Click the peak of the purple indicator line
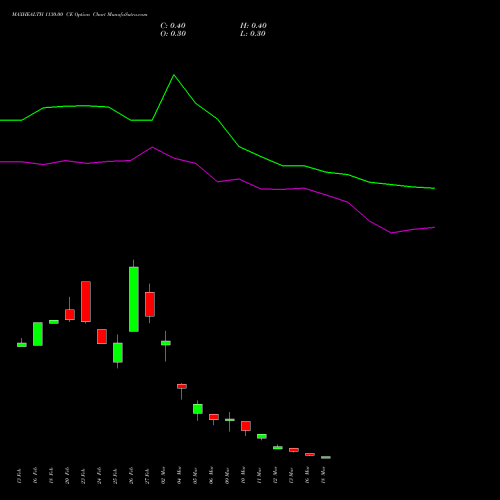Image resolution: width=500 pixels, height=500 pixels. [x=152, y=147]
